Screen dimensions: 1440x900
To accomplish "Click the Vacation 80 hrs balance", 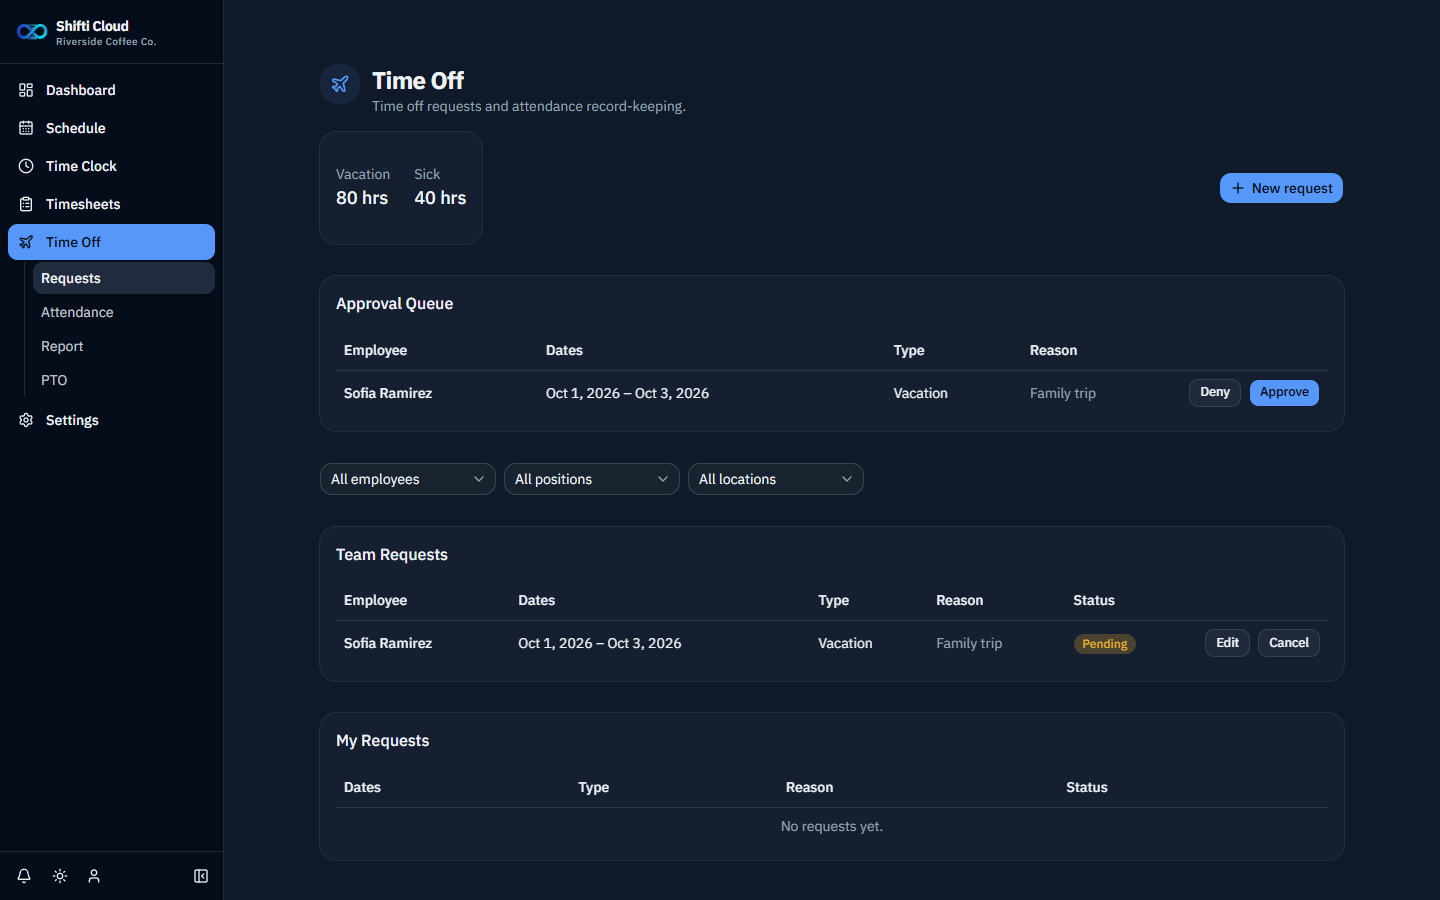I will 363,187.
